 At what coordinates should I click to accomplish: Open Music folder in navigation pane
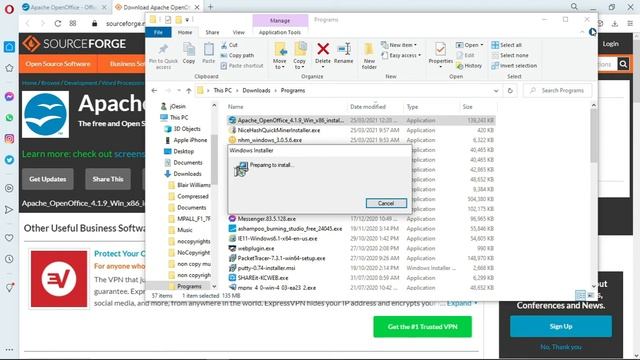point(184,230)
